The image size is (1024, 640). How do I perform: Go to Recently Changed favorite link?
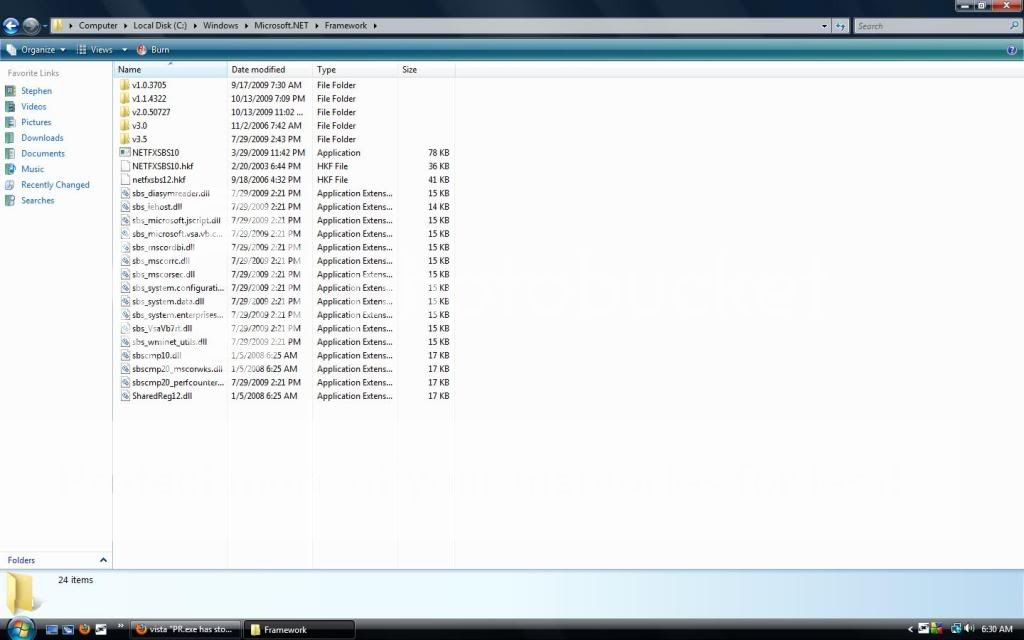point(55,185)
